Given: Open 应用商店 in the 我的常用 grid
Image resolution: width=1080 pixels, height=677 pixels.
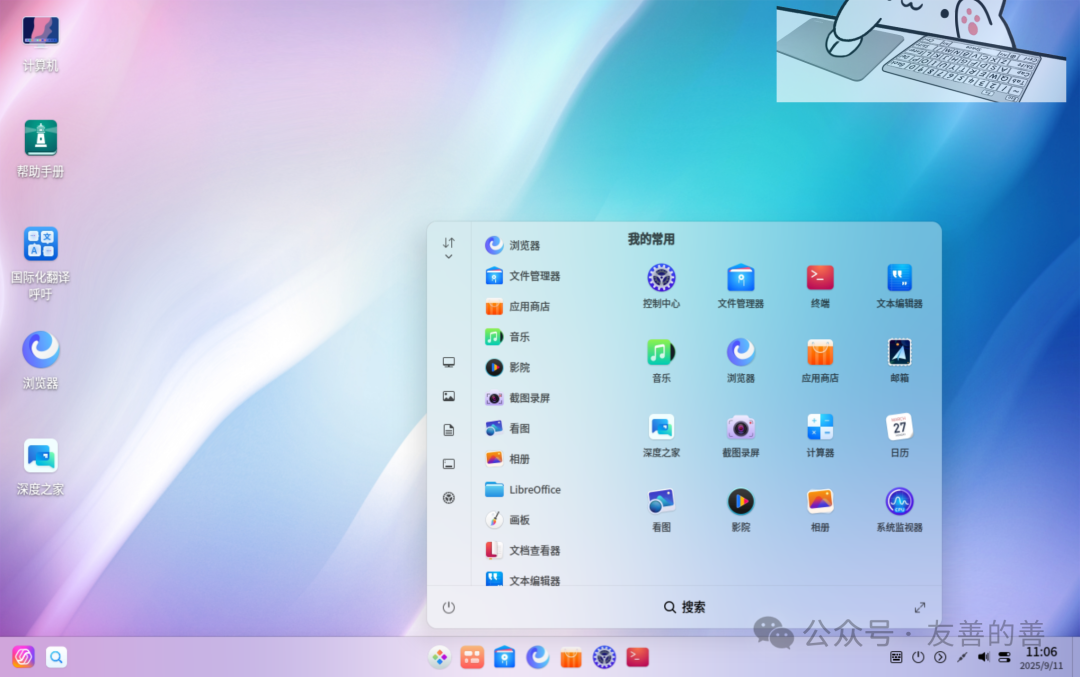Looking at the screenshot, I should click(820, 361).
